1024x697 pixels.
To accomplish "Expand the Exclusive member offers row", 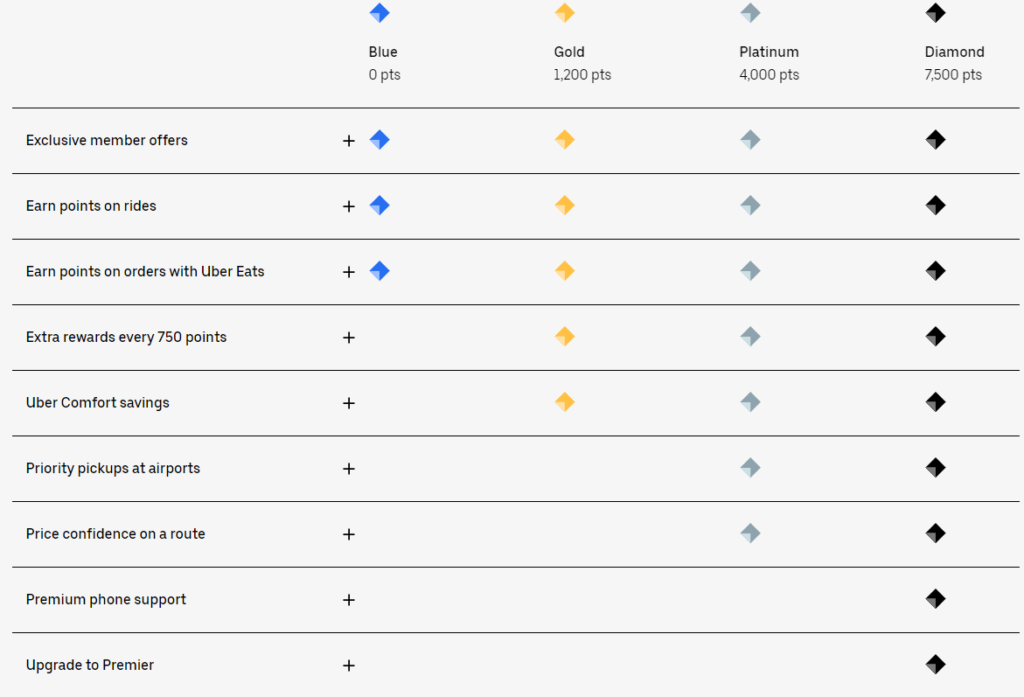I will tap(349, 140).
